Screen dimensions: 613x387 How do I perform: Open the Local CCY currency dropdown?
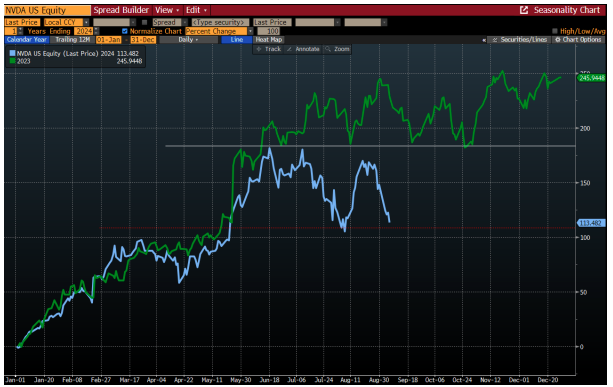86,22
